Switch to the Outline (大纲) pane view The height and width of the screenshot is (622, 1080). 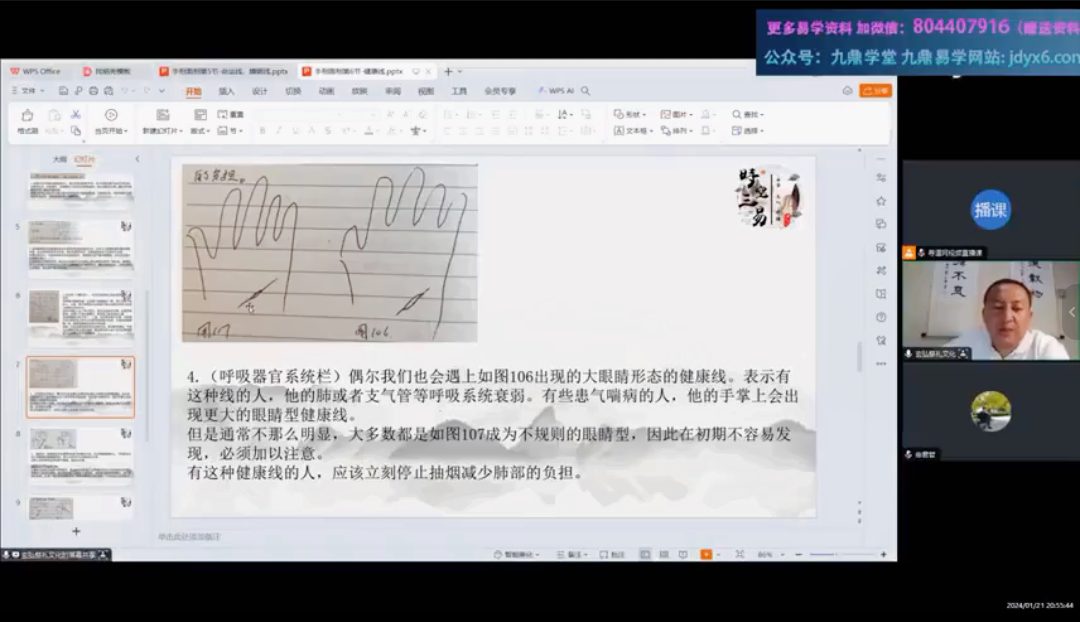[60, 159]
